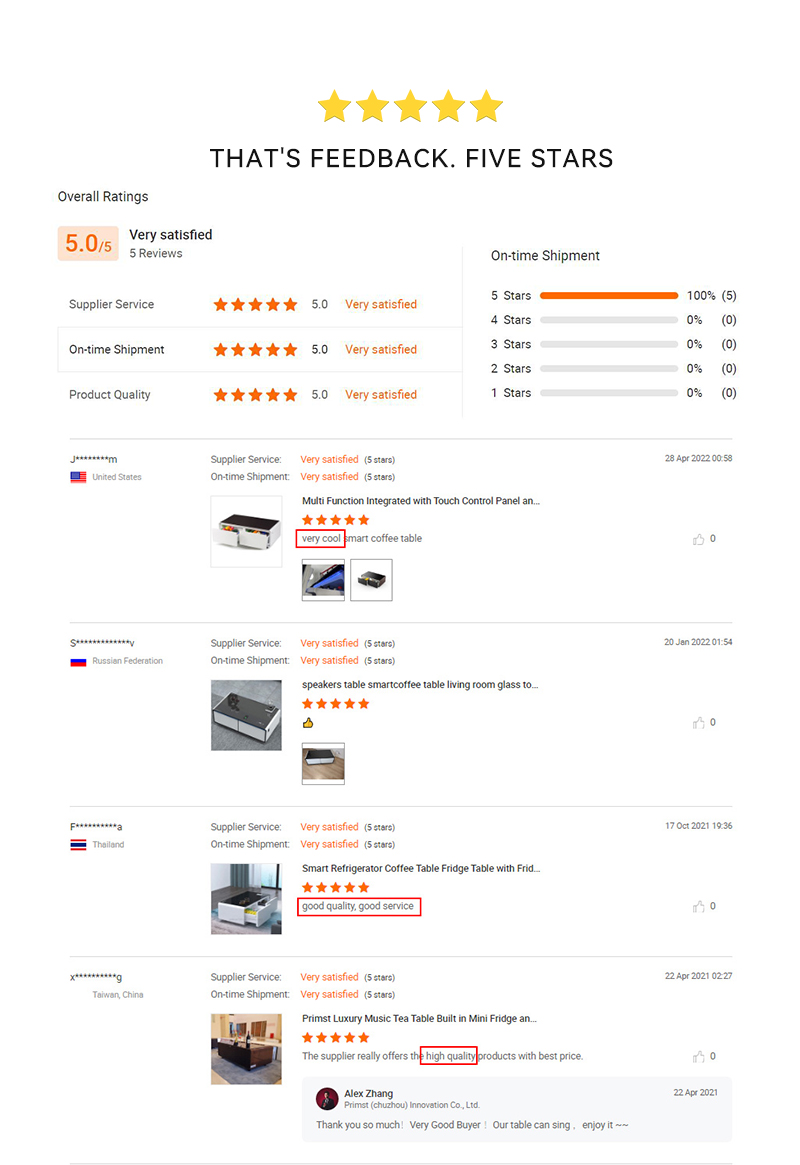The image size is (800, 1165).
Task: Open first review photo in US review
Action: tap(323, 580)
